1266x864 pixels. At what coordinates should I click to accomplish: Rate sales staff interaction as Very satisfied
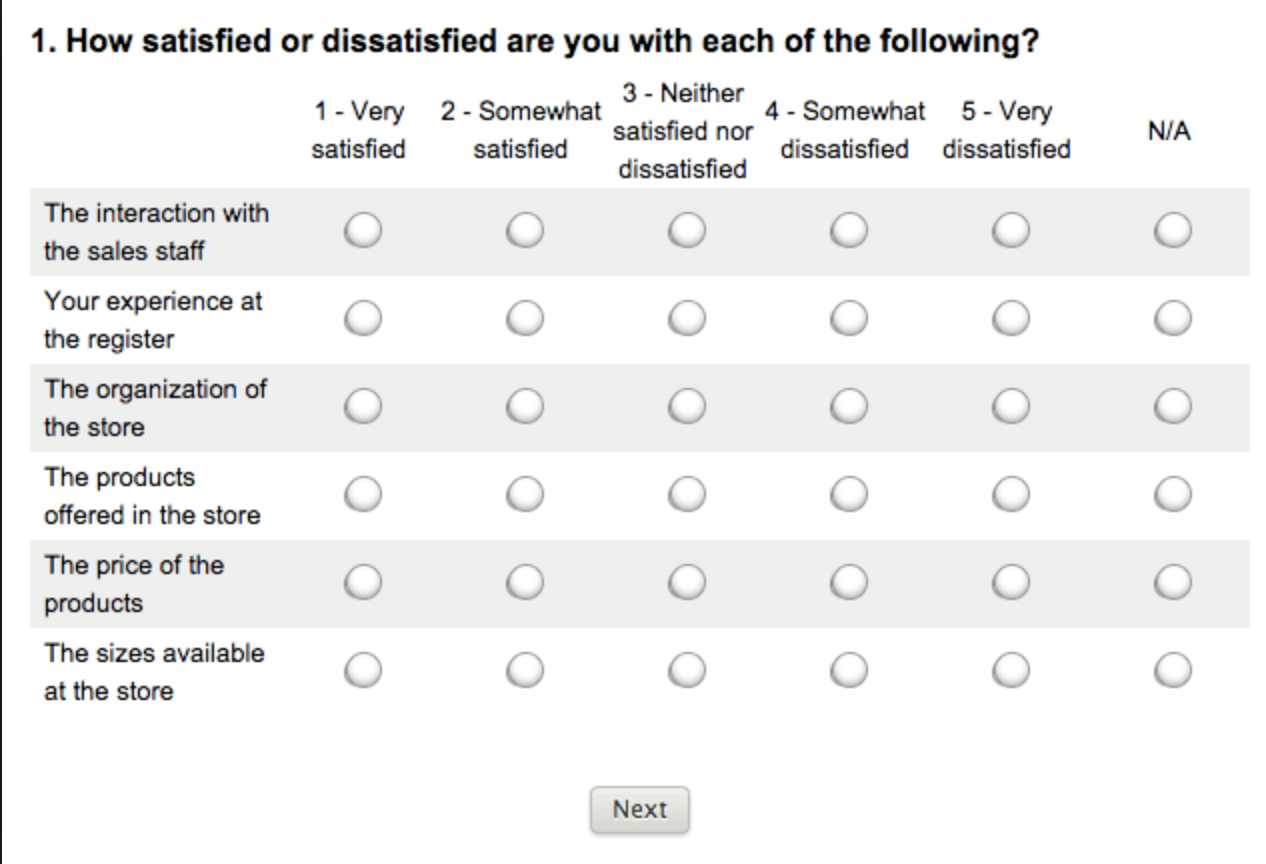tap(362, 232)
